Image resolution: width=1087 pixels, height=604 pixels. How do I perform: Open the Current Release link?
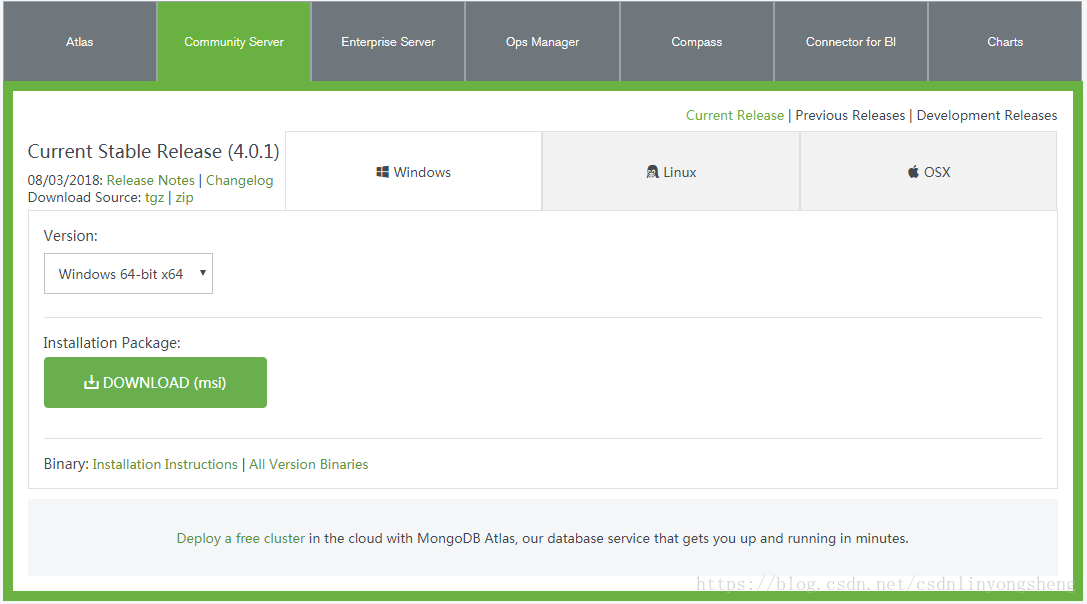(735, 115)
